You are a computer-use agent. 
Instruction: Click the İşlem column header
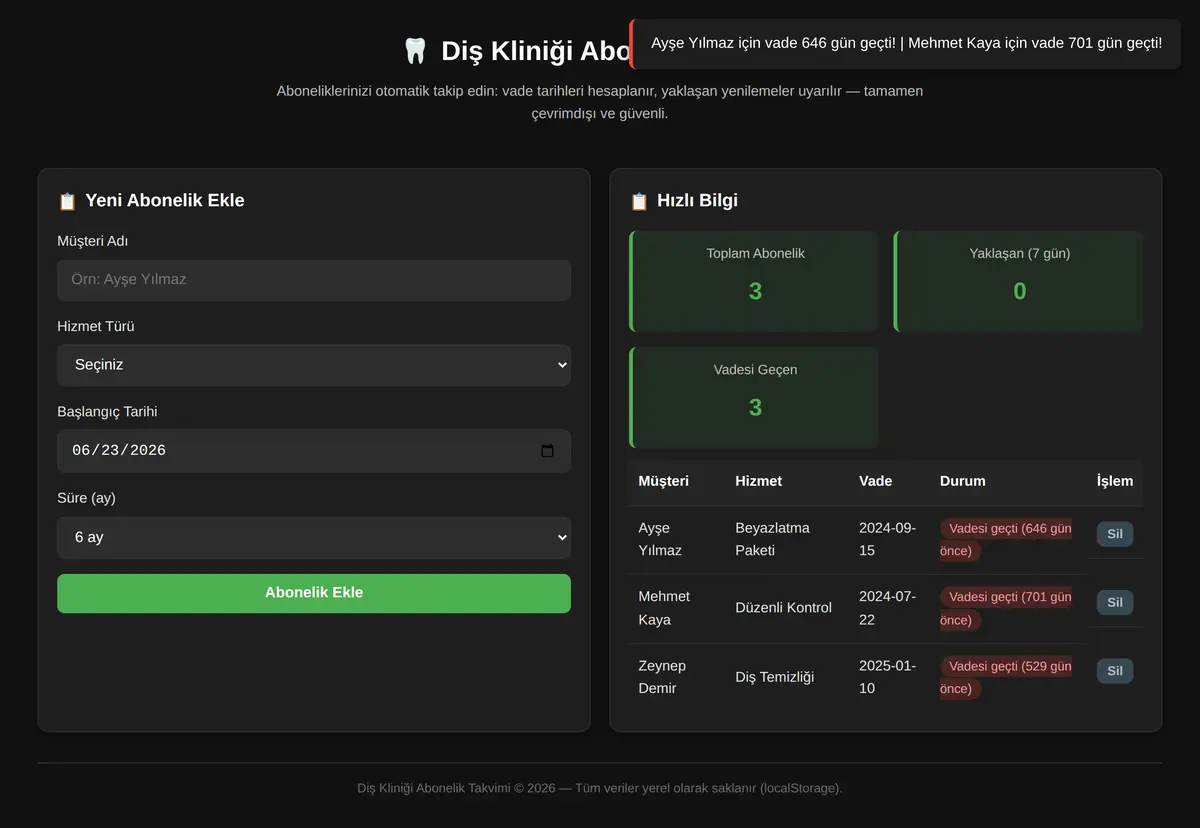pos(1115,481)
